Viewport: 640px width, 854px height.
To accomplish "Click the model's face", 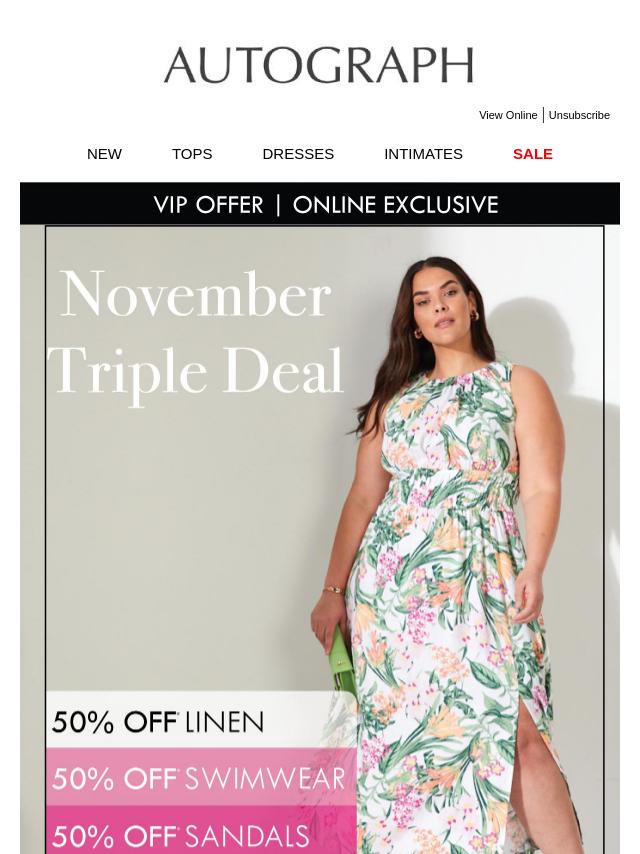I will [x=444, y=308].
